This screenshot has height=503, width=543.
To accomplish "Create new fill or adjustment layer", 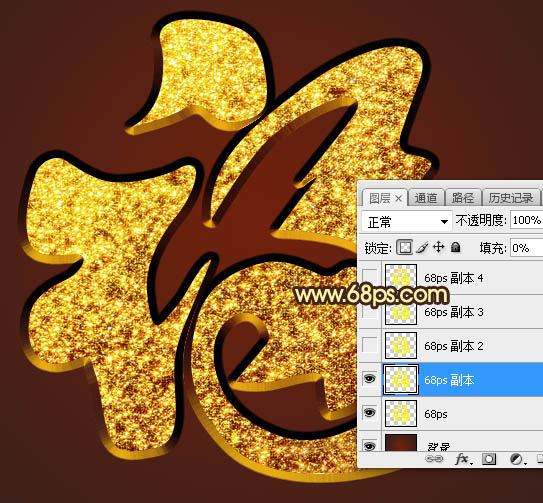I will tap(517, 459).
